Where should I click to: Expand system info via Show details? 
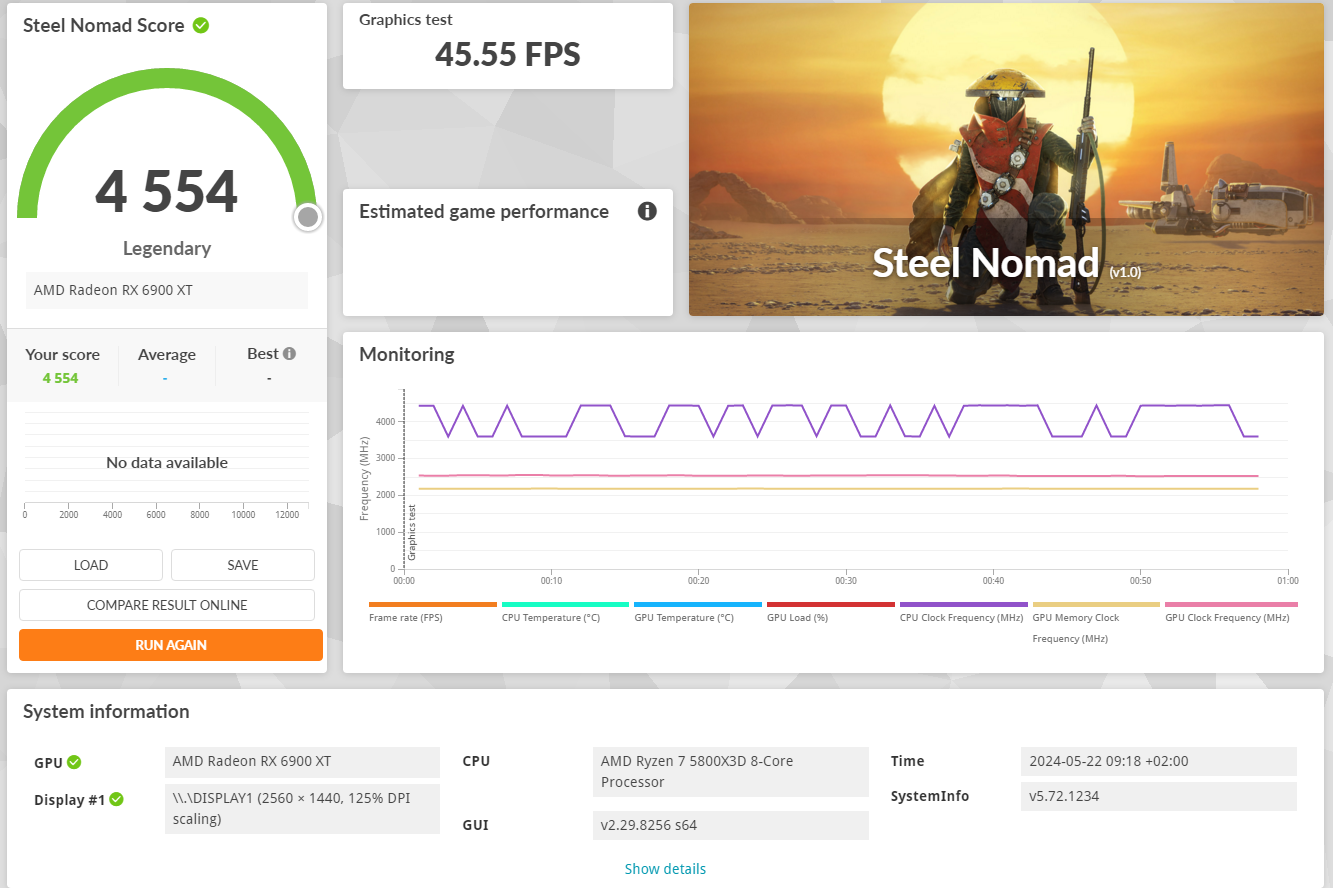pos(665,869)
